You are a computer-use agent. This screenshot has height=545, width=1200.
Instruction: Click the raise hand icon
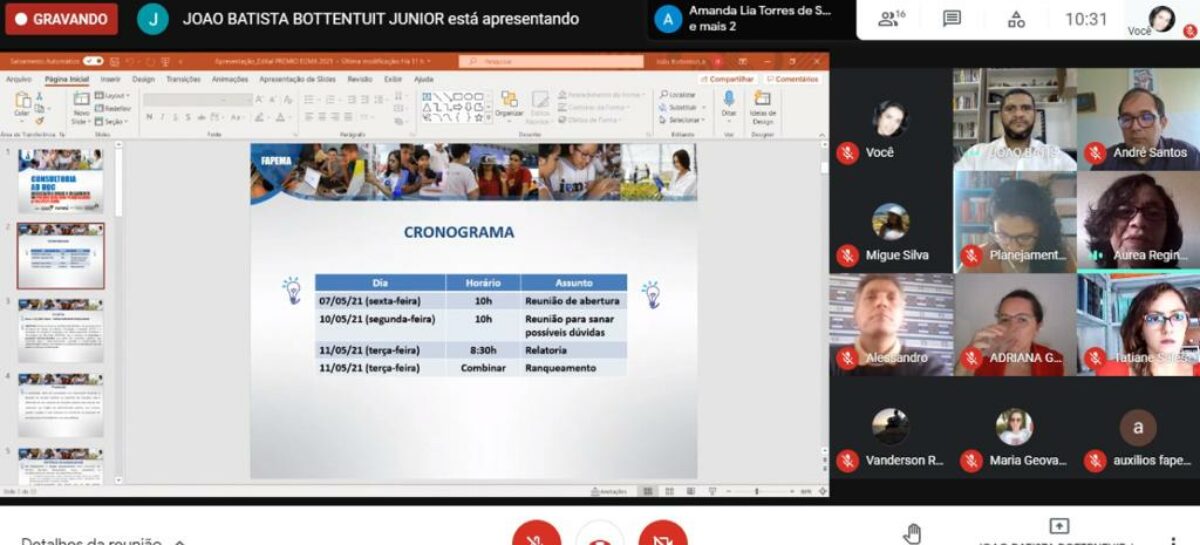point(912,534)
